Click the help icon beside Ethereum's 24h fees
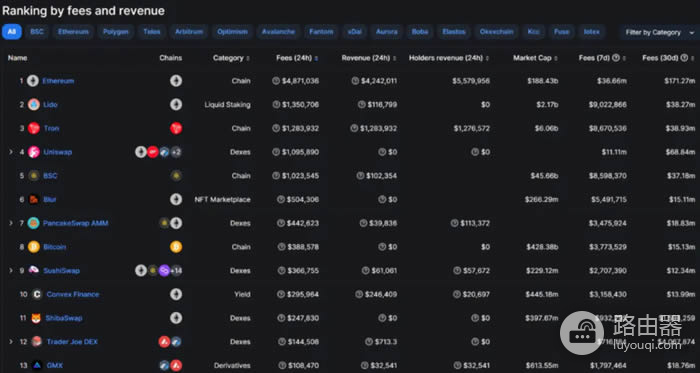Screen dimensions: 700x373 (276, 81)
